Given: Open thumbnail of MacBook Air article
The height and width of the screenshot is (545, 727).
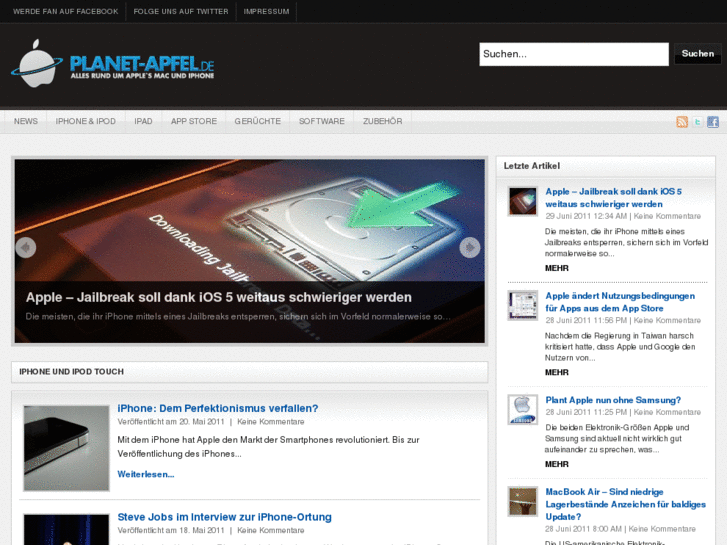Looking at the screenshot, I should coord(523,501).
